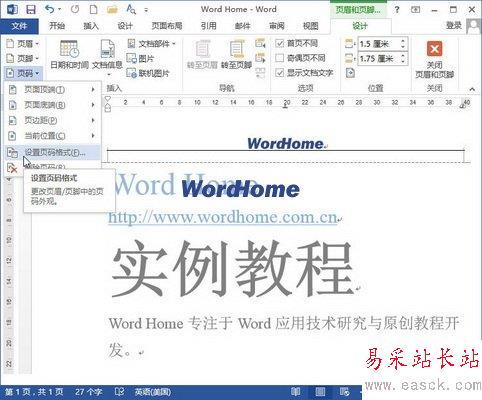Viewport: 482px width, 400px height.
Task: Click the ribbon display options icon
Action: [415, 10]
